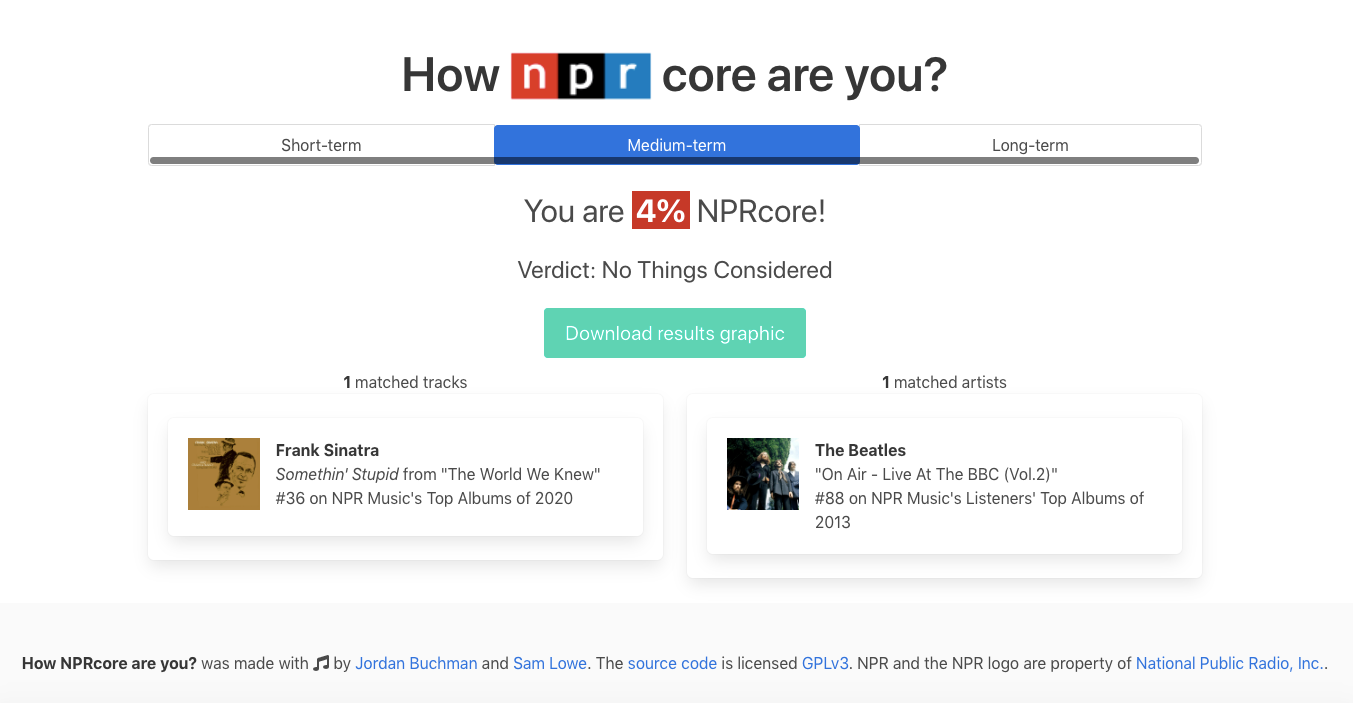Open Sam Lowe link in footer
Viewport: 1353px width, 703px height.
[x=550, y=663]
